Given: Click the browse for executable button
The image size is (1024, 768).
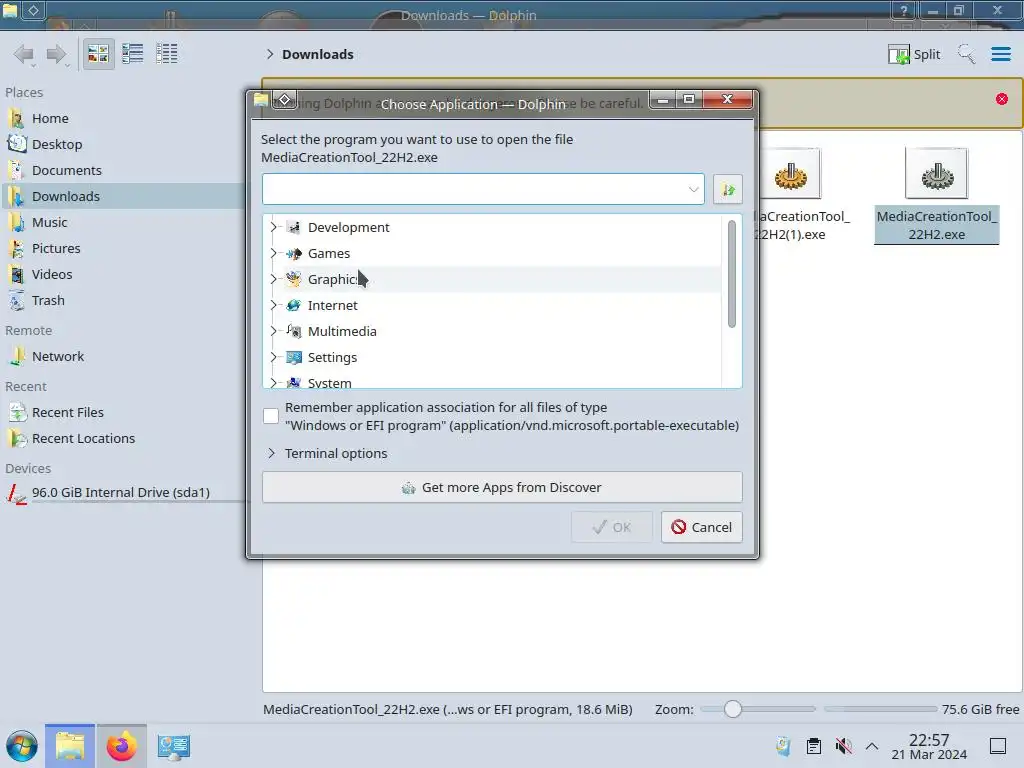Looking at the screenshot, I should (x=728, y=189).
